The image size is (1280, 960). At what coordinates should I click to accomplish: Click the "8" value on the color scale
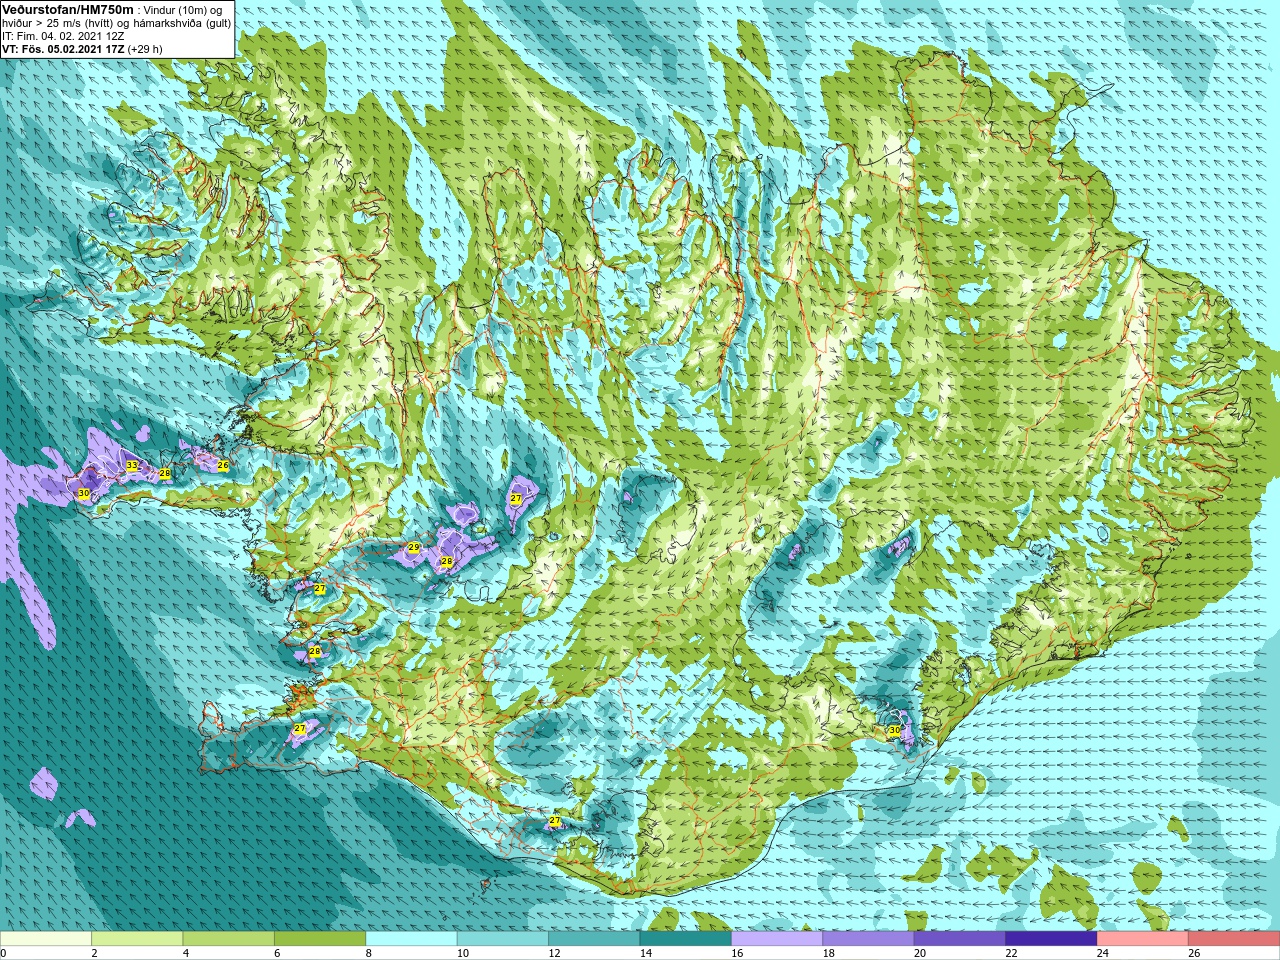[367, 953]
